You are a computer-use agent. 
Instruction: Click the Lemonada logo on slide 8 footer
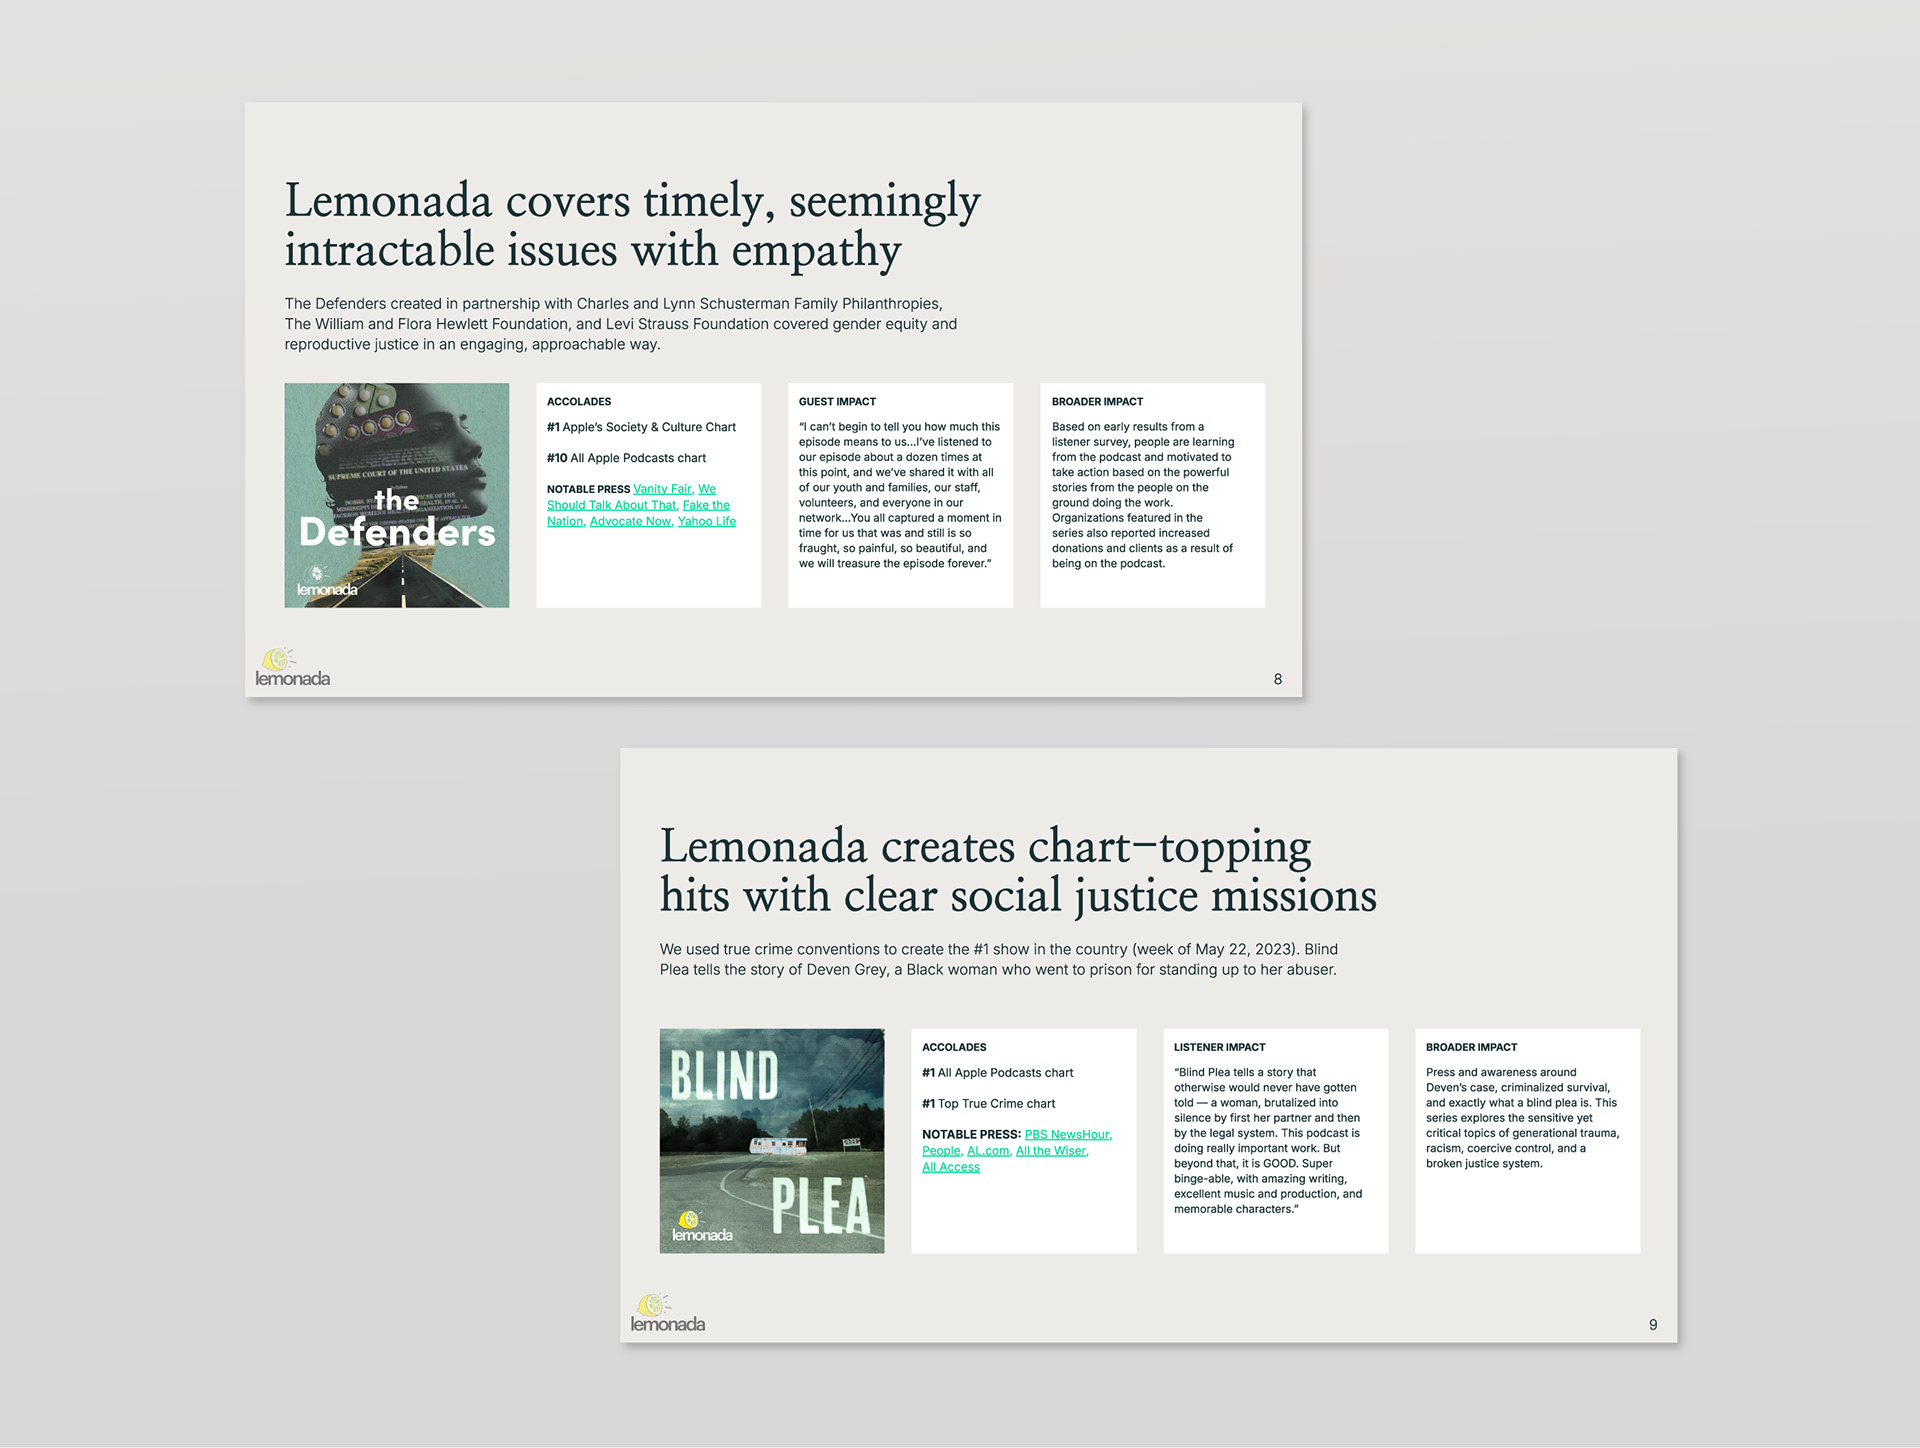tap(292, 667)
